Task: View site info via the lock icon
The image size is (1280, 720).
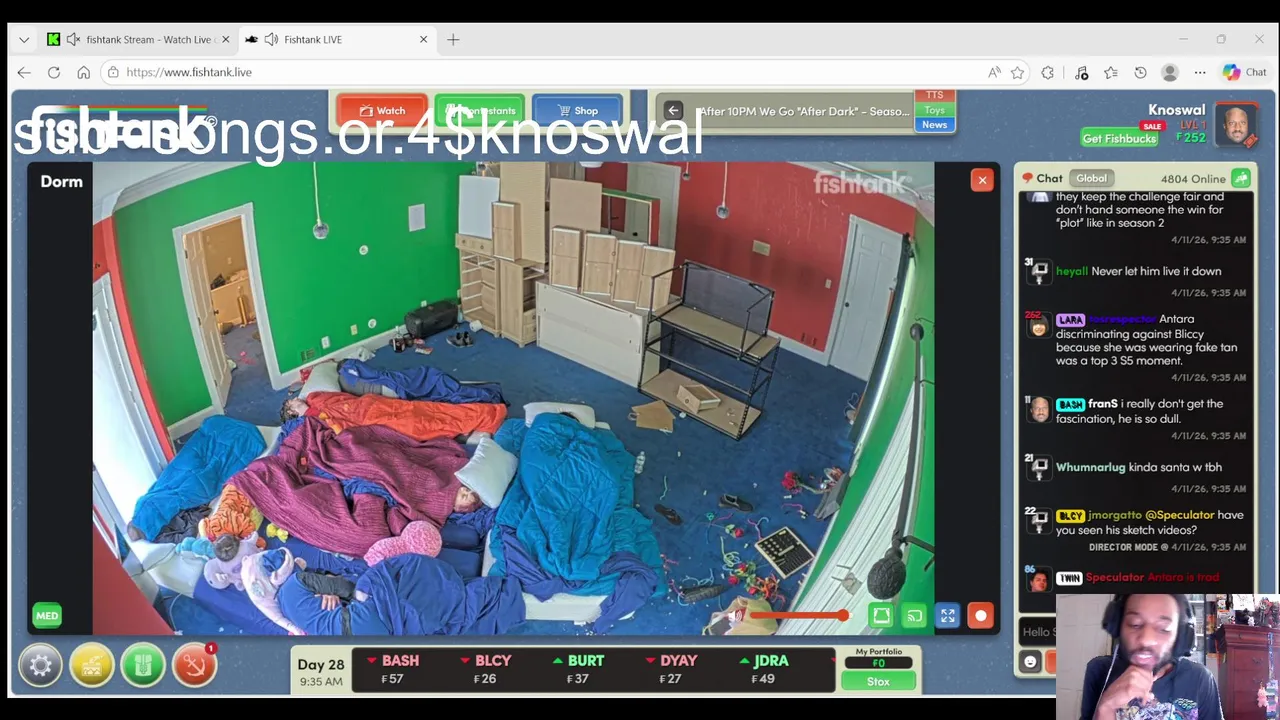Action: coord(113,72)
